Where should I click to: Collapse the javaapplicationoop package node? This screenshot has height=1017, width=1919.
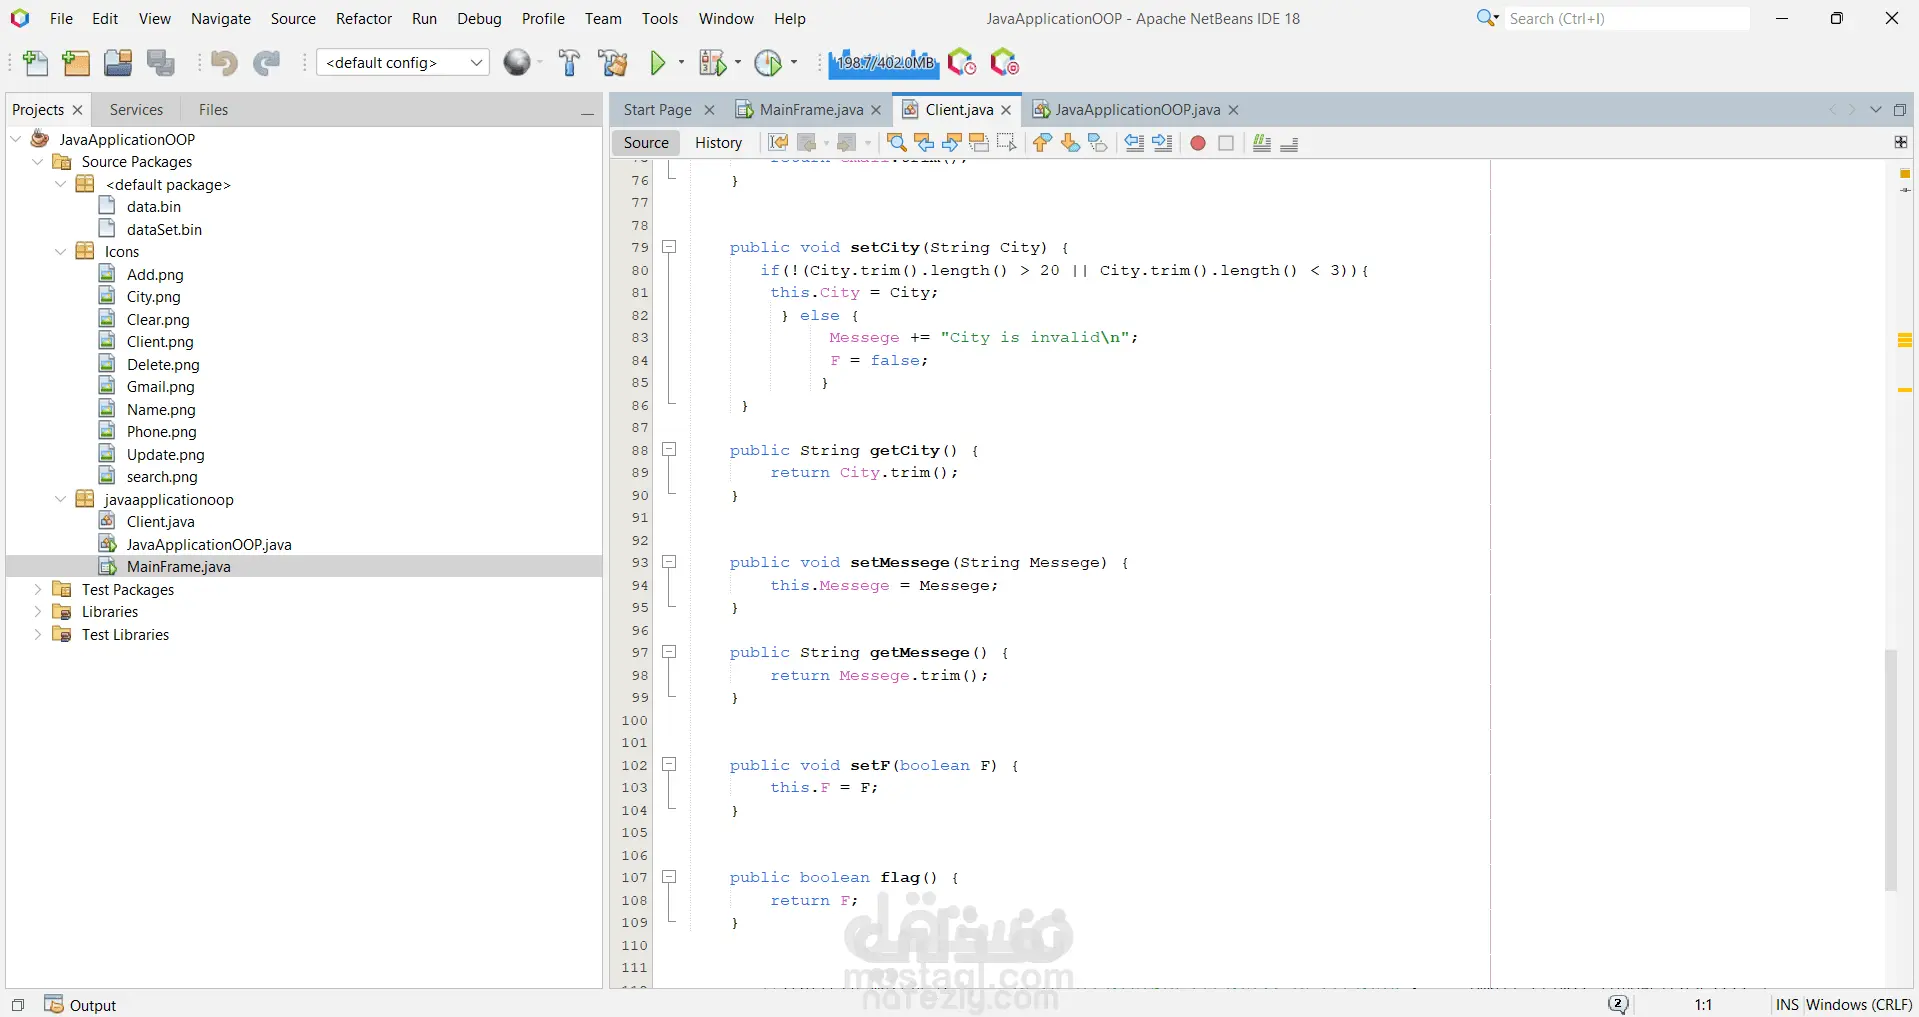60,499
